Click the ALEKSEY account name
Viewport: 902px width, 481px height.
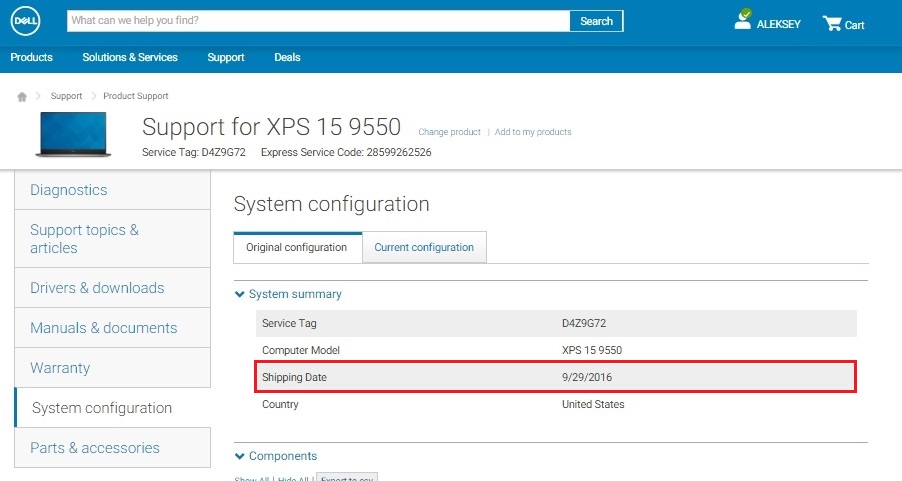[778, 24]
